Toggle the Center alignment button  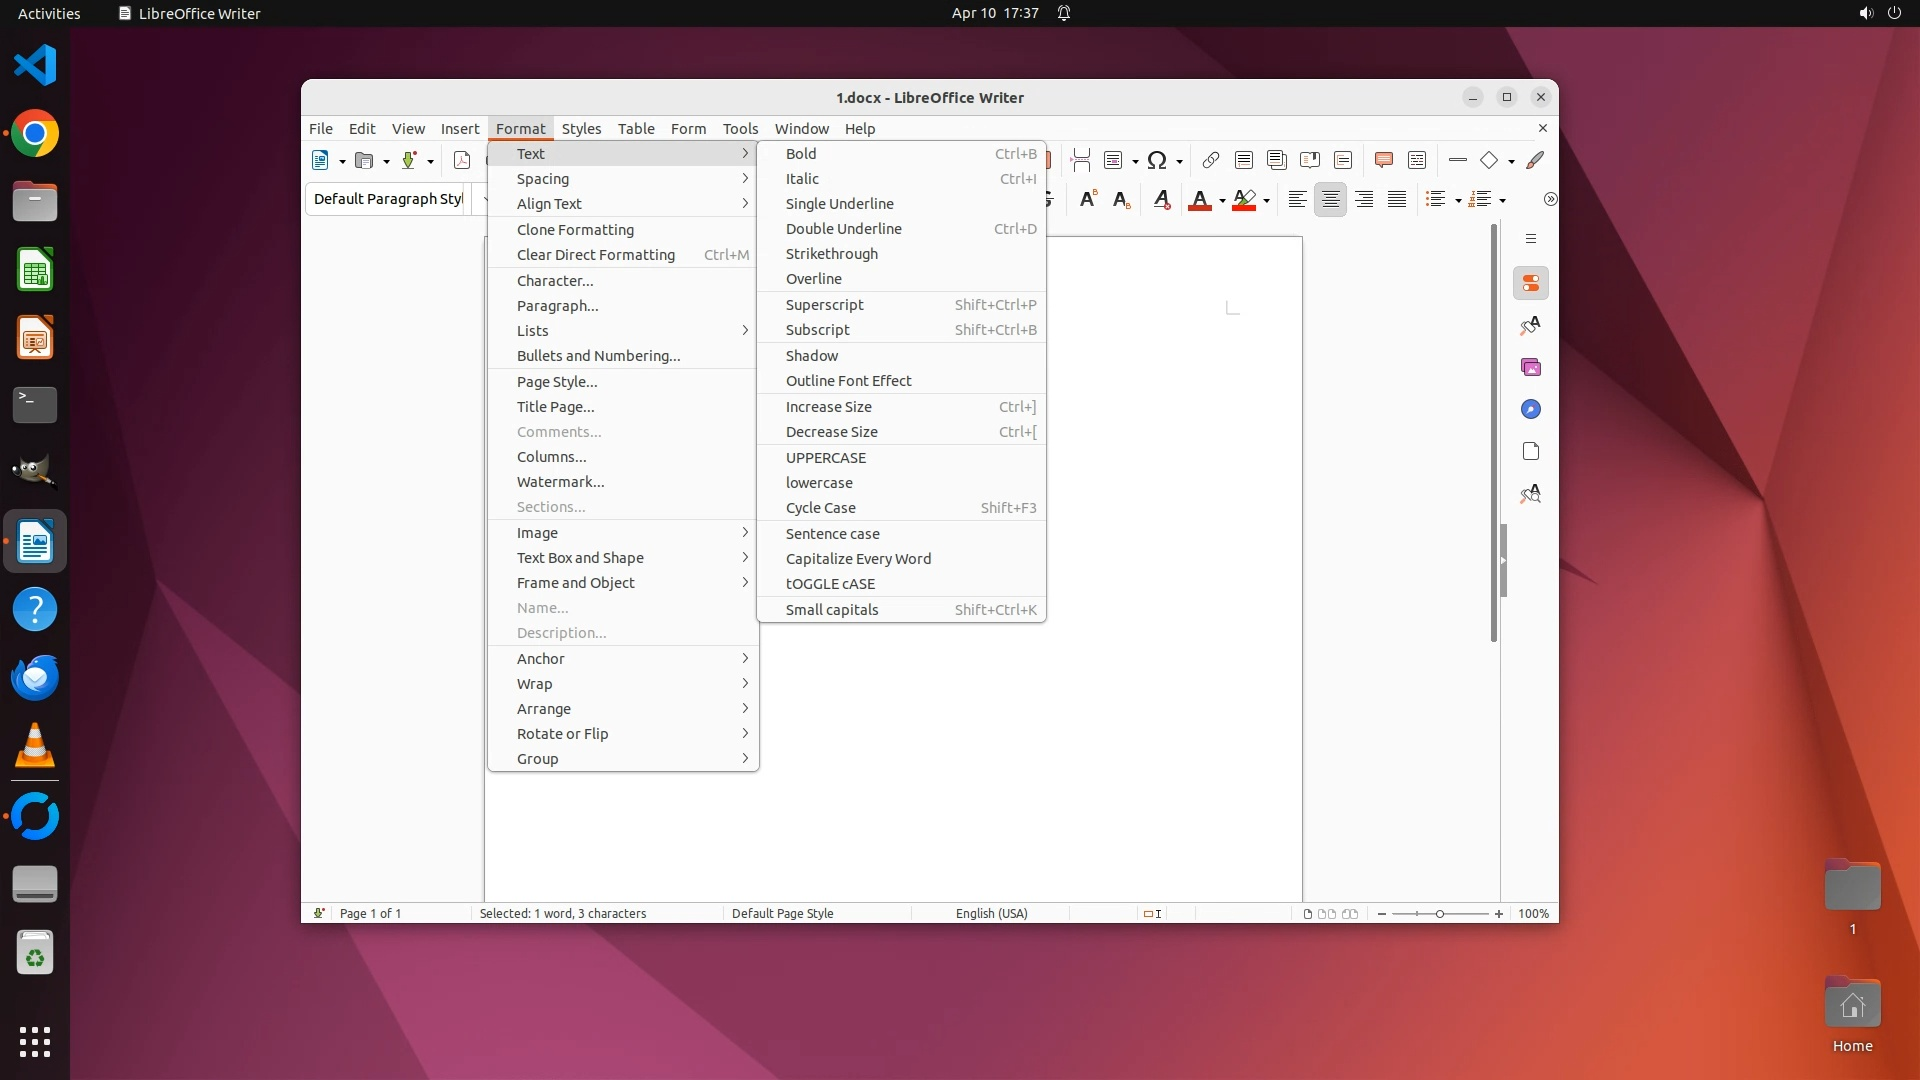(1330, 200)
